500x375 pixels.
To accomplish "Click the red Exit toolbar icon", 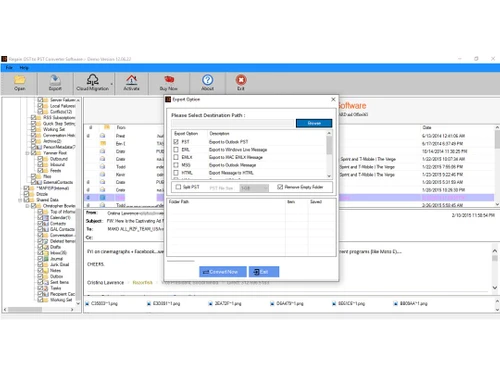I will click(241, 80).
